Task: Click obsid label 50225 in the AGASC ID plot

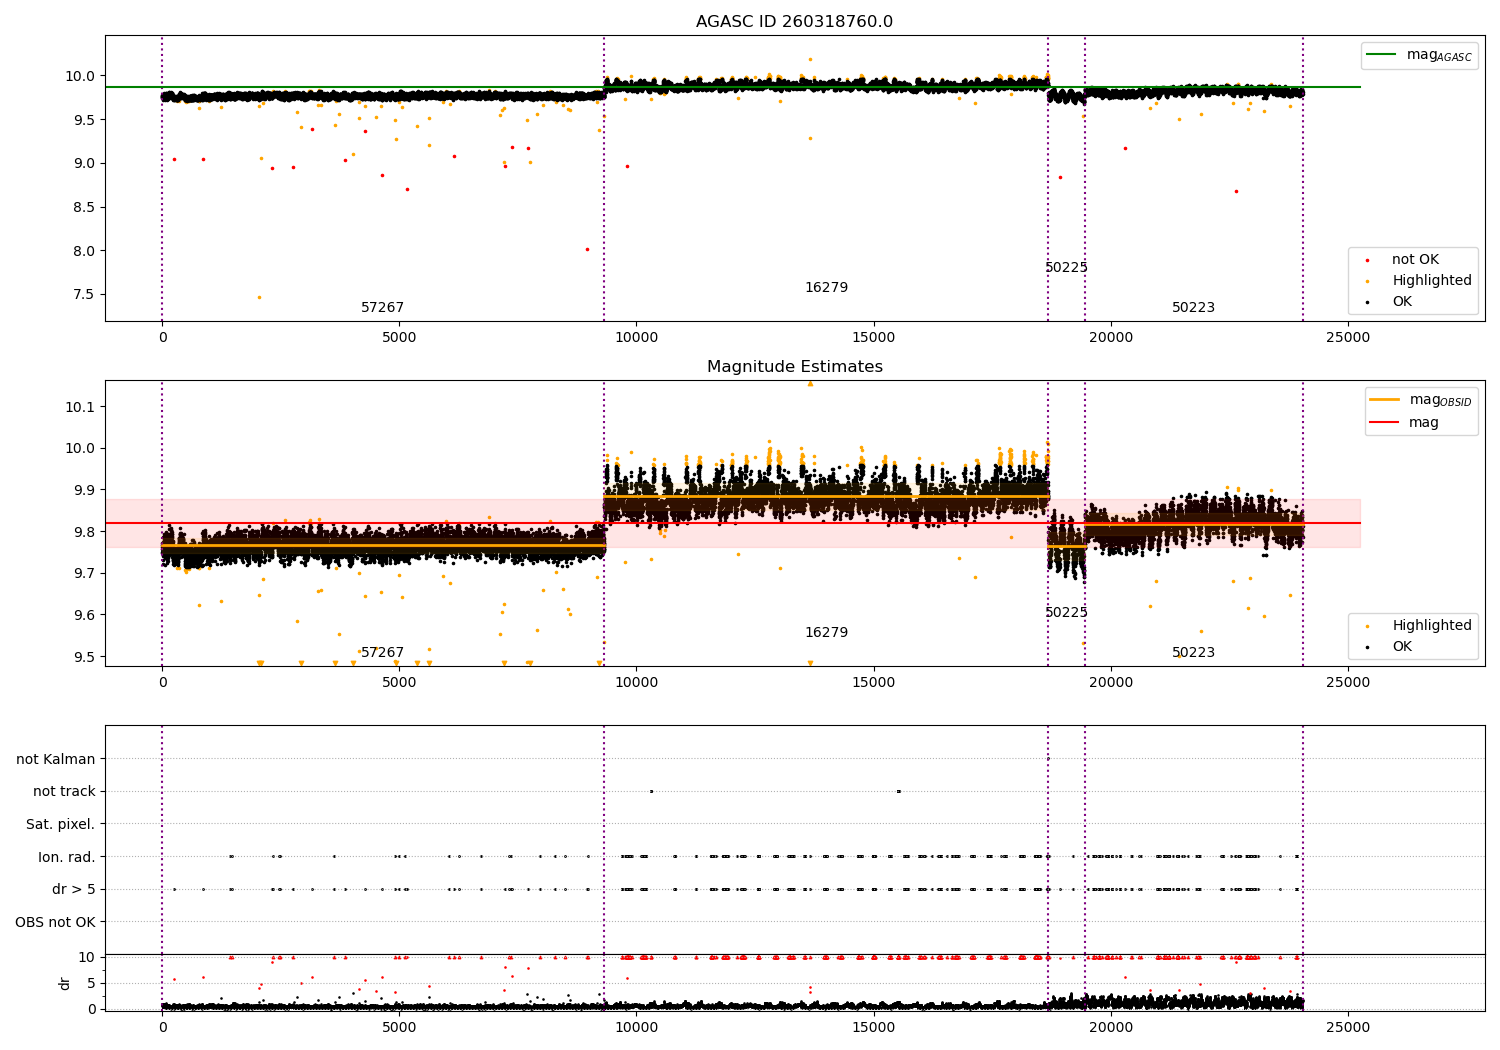Action: 1066,268
